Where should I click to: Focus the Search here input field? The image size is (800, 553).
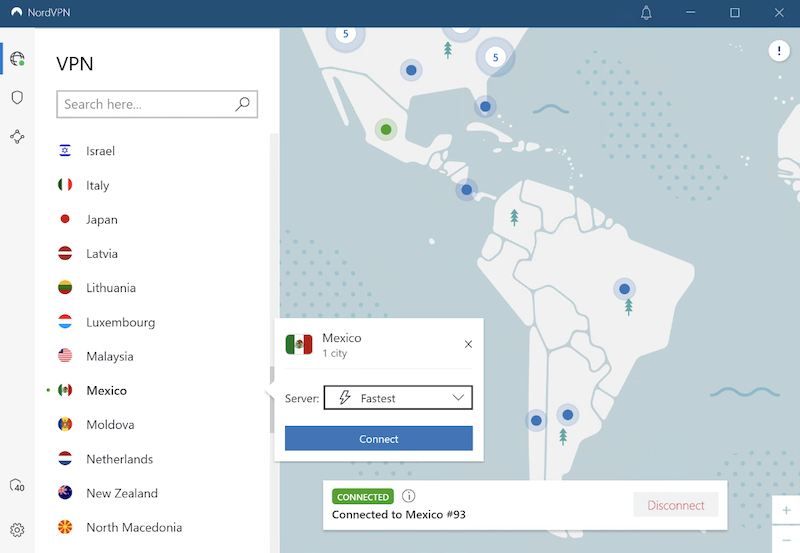point(157,104)
